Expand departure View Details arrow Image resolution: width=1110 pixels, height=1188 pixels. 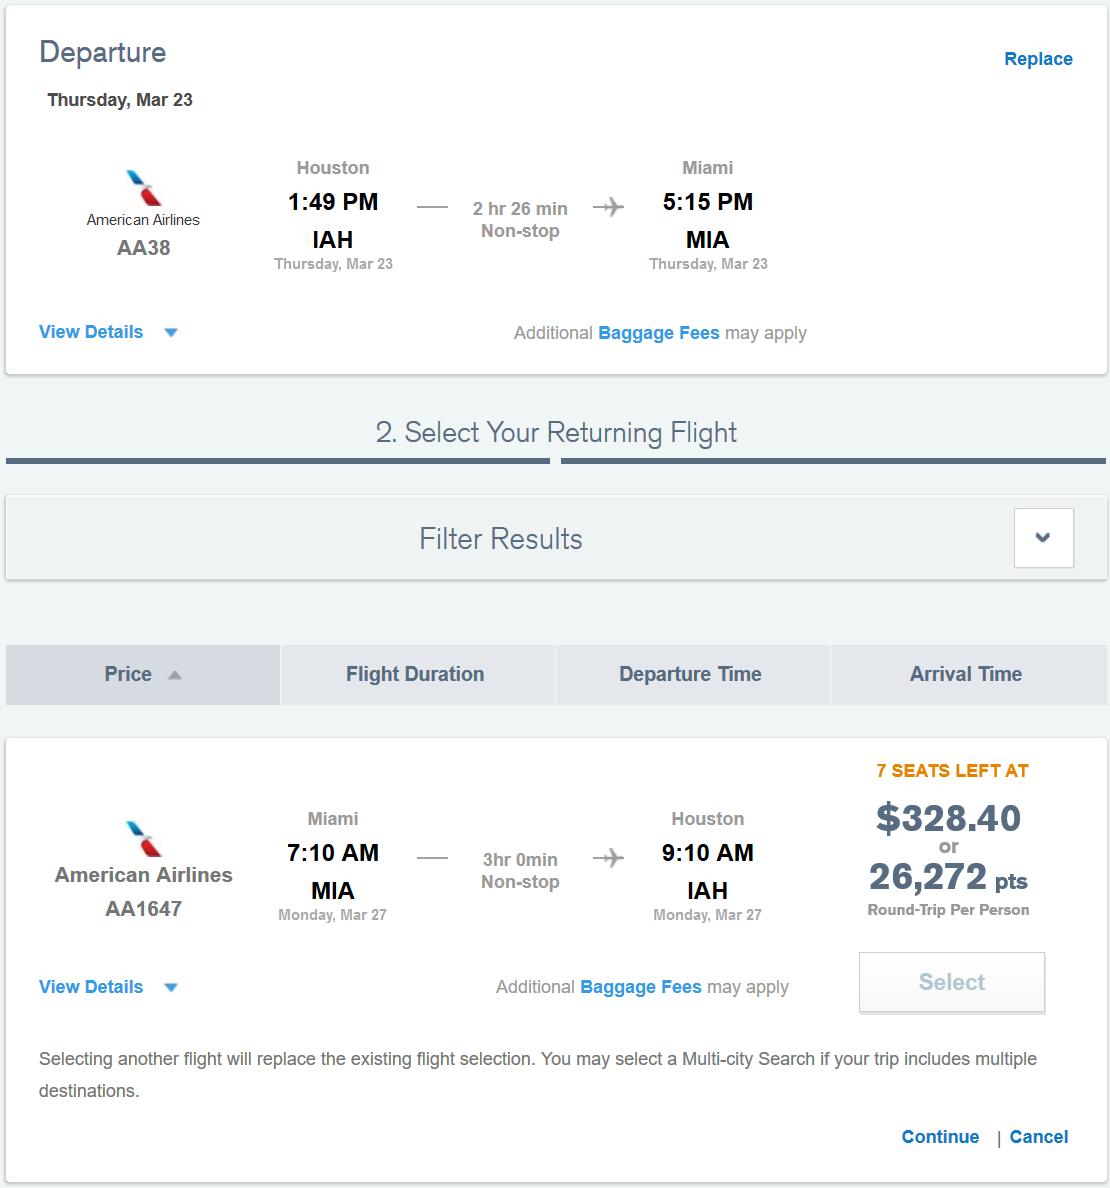[x=171, y=333]
